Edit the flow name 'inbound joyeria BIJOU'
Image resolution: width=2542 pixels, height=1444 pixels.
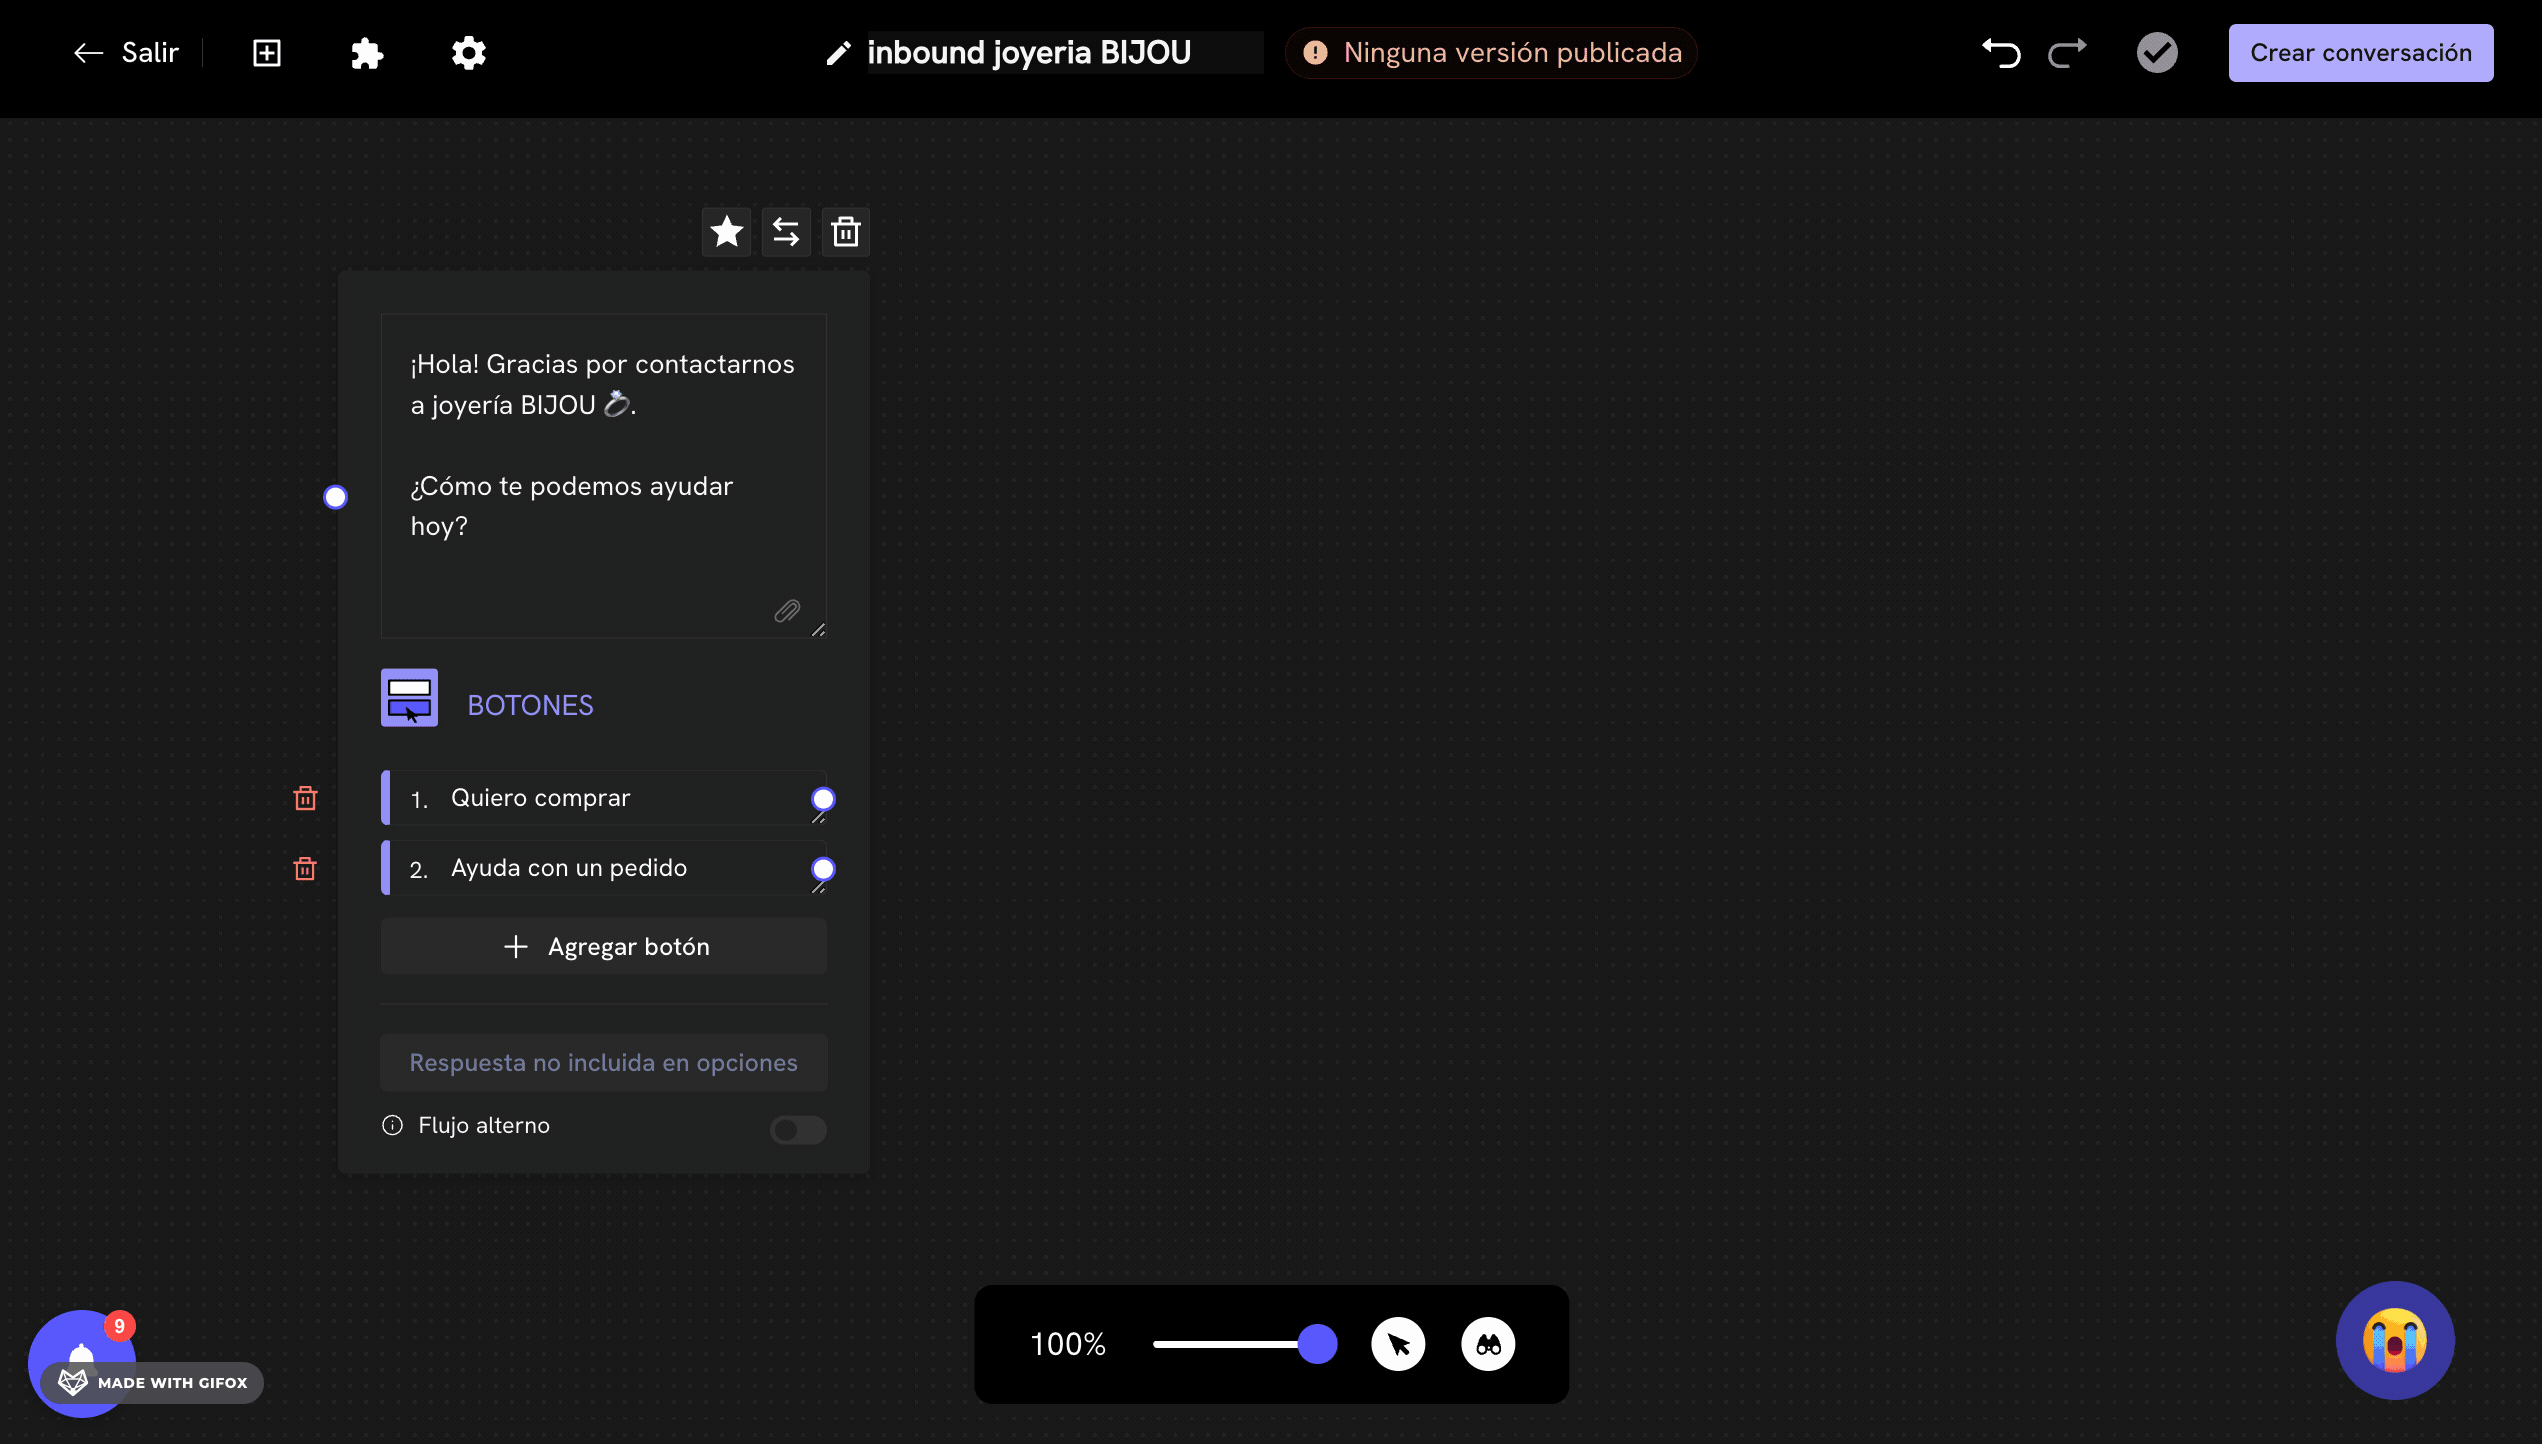point(1030,53)
